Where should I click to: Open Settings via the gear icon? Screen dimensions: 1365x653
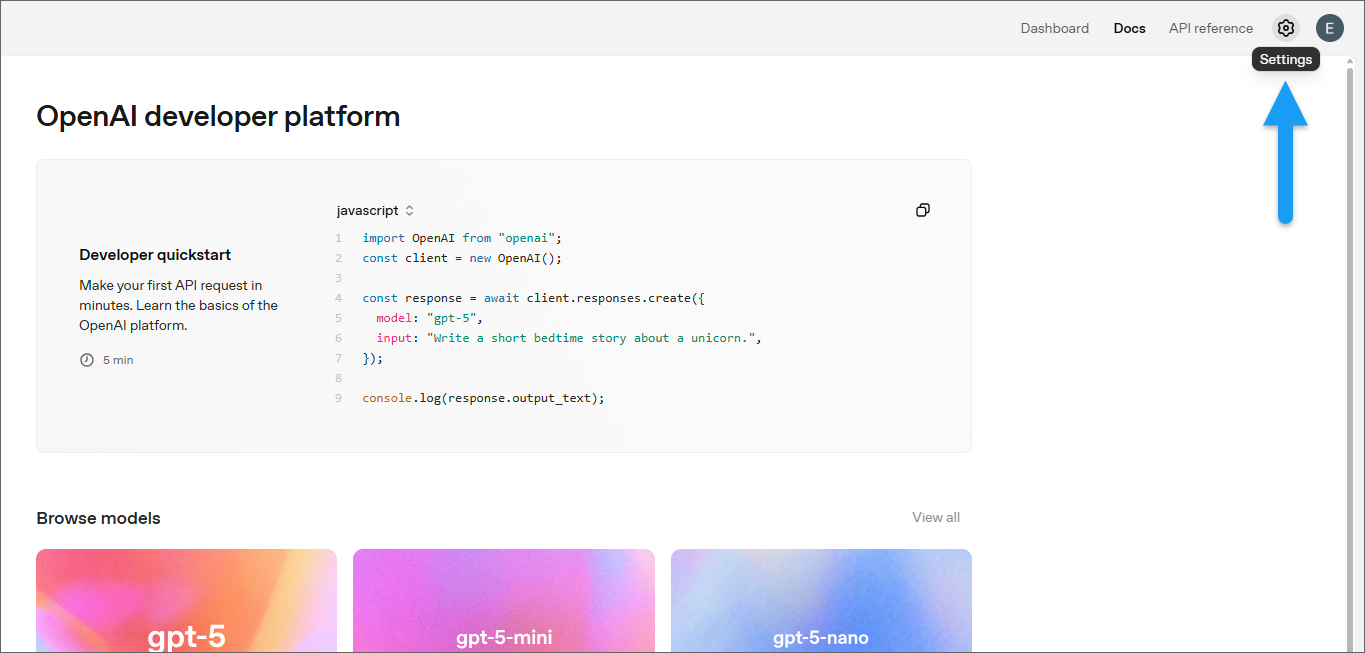point(1286,28)
